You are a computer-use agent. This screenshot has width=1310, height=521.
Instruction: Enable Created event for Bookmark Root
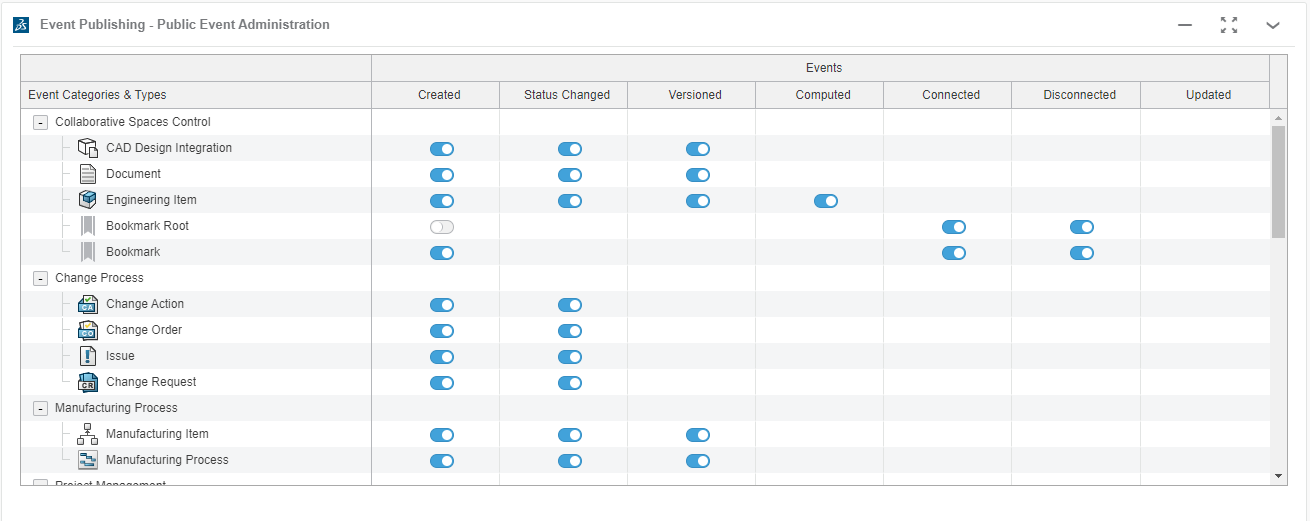pyautogui.click(x=441, y=227)
